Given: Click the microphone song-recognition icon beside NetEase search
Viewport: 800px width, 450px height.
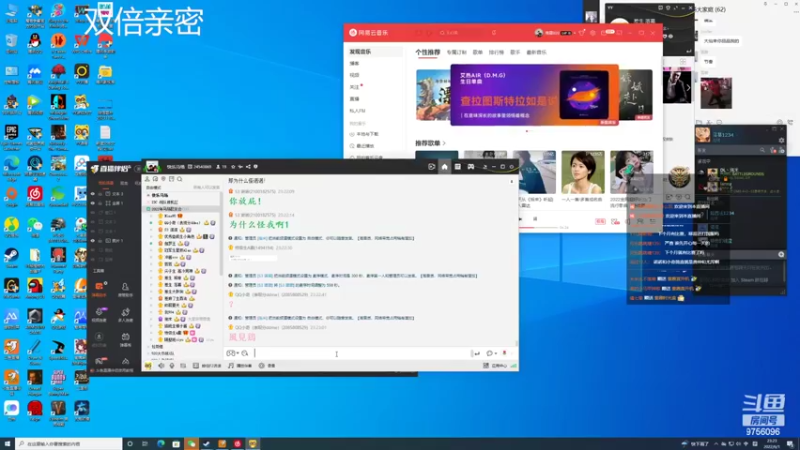Looking at the screenshot, I should pyautogui.click(x=494, y=33).
